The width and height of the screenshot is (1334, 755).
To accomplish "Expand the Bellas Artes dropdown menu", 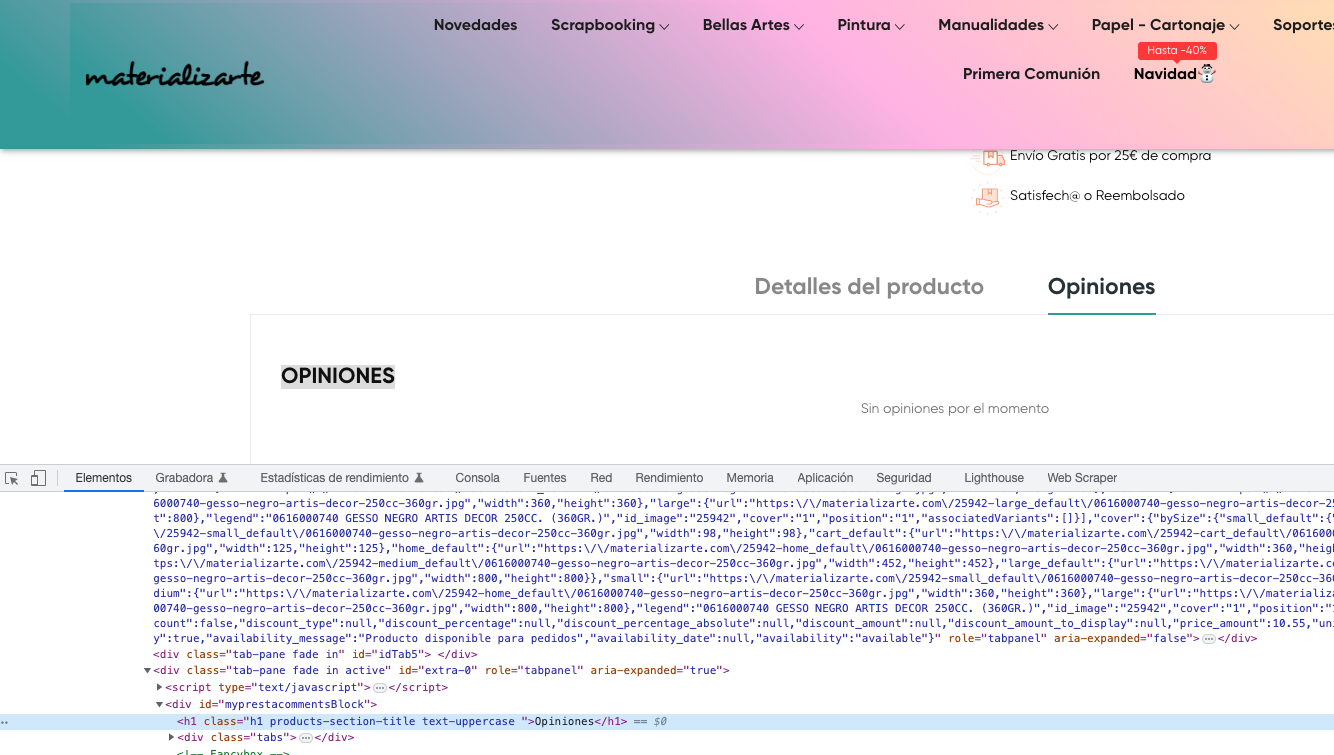I will coord(753,25).
